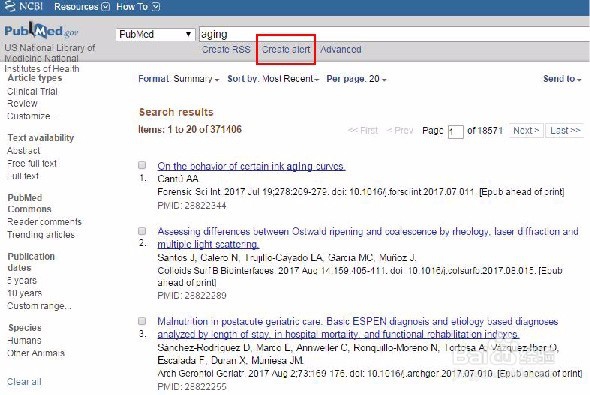
Task: Click Clear all filters
Action: [24, 381]
